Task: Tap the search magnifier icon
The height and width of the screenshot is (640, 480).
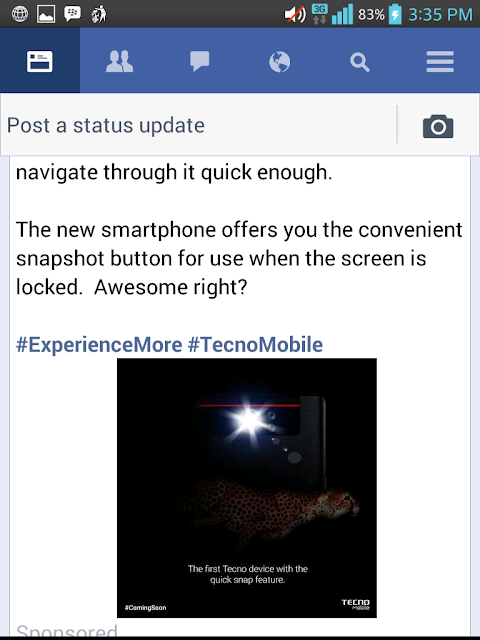Action: pyautogui.click(x=360, y=62)
